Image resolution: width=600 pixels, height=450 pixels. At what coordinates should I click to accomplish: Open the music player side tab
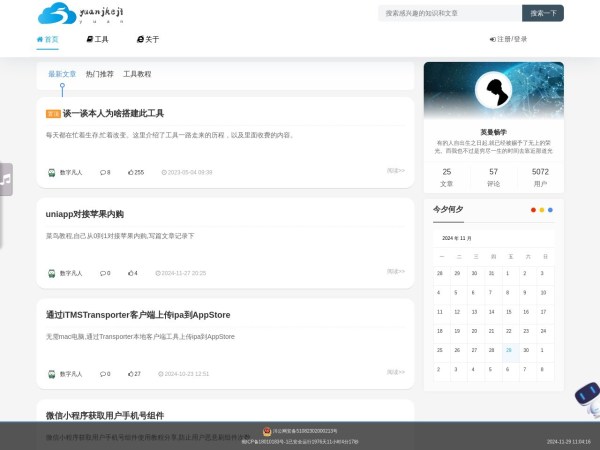[x=6, y=179]
